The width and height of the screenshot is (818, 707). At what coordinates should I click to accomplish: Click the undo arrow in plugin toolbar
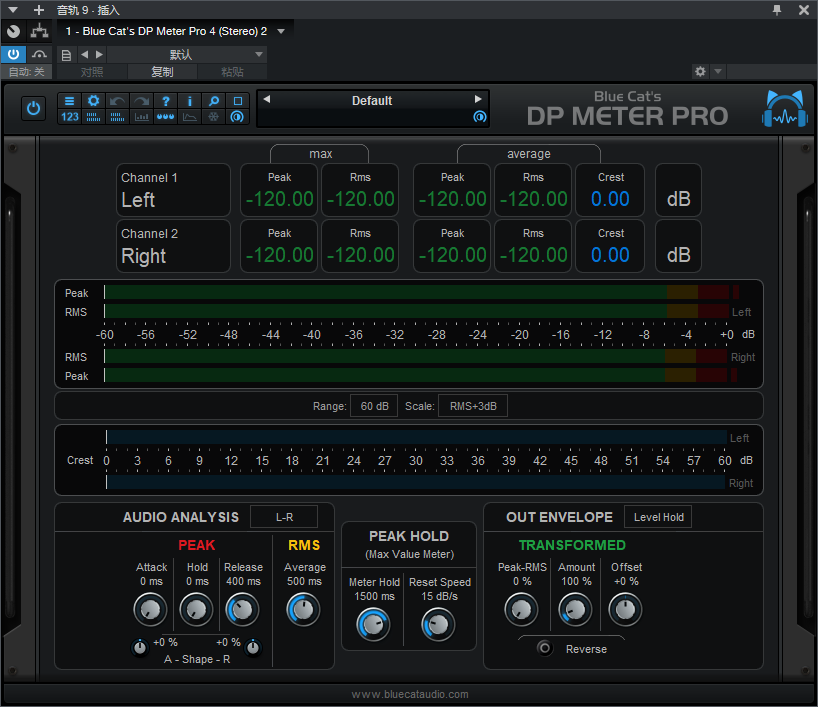(x=117, y=101)
